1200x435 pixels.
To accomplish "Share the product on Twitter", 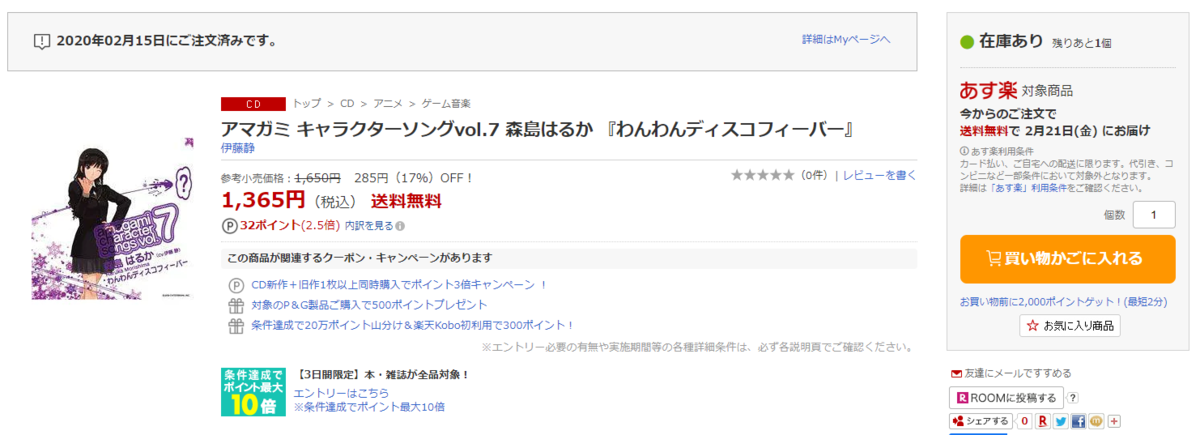I will pyautogui.click(x=1061, y=421).
